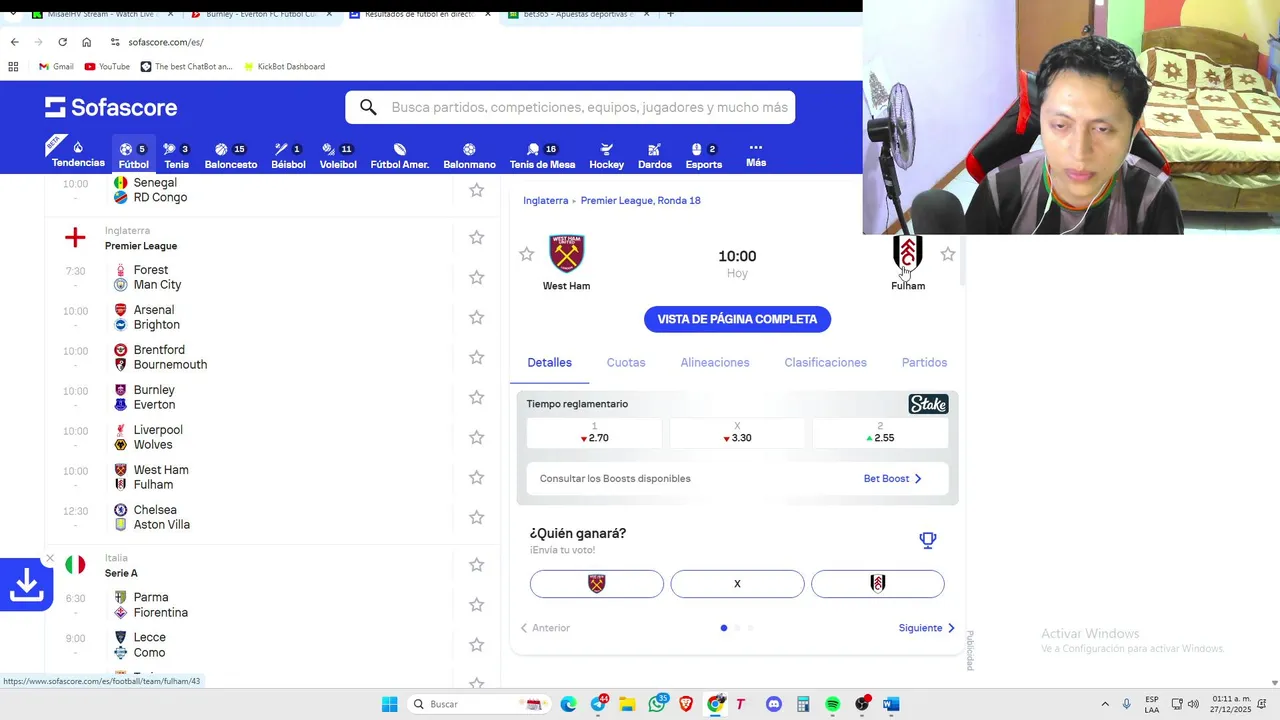Favorite the Senegal vs RD Congo match
The image size is (1280, 720).
pos(477,190)
